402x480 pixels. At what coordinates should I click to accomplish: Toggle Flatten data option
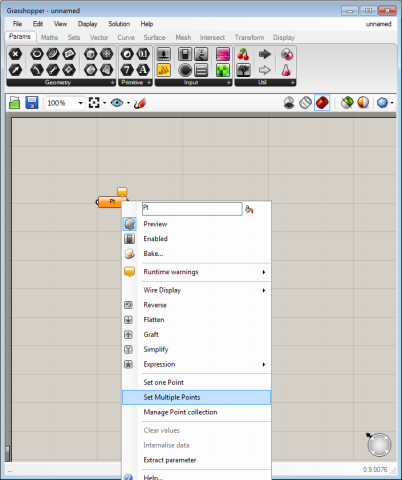point(197,320)
